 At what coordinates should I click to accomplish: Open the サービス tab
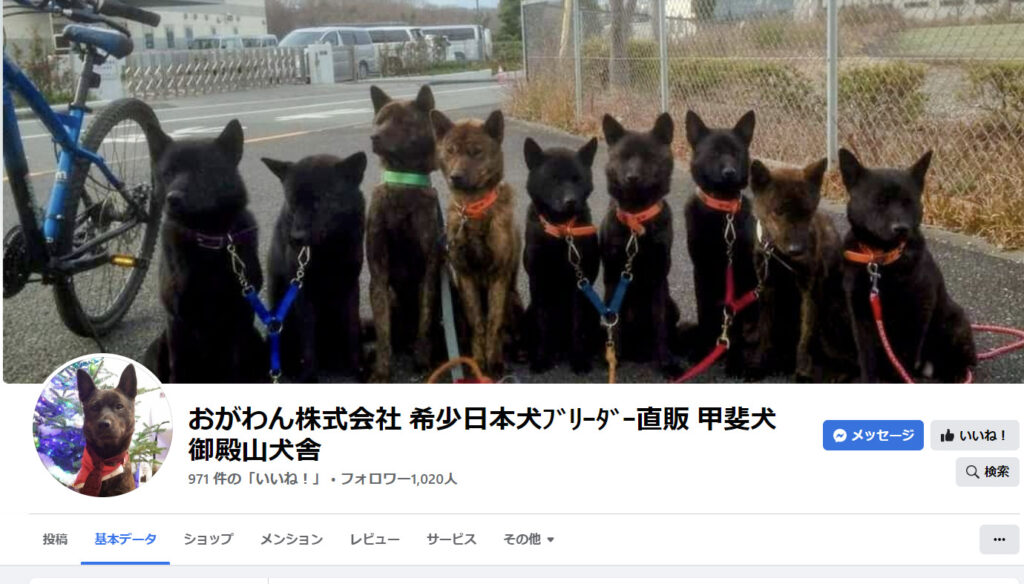click(451, 539)
